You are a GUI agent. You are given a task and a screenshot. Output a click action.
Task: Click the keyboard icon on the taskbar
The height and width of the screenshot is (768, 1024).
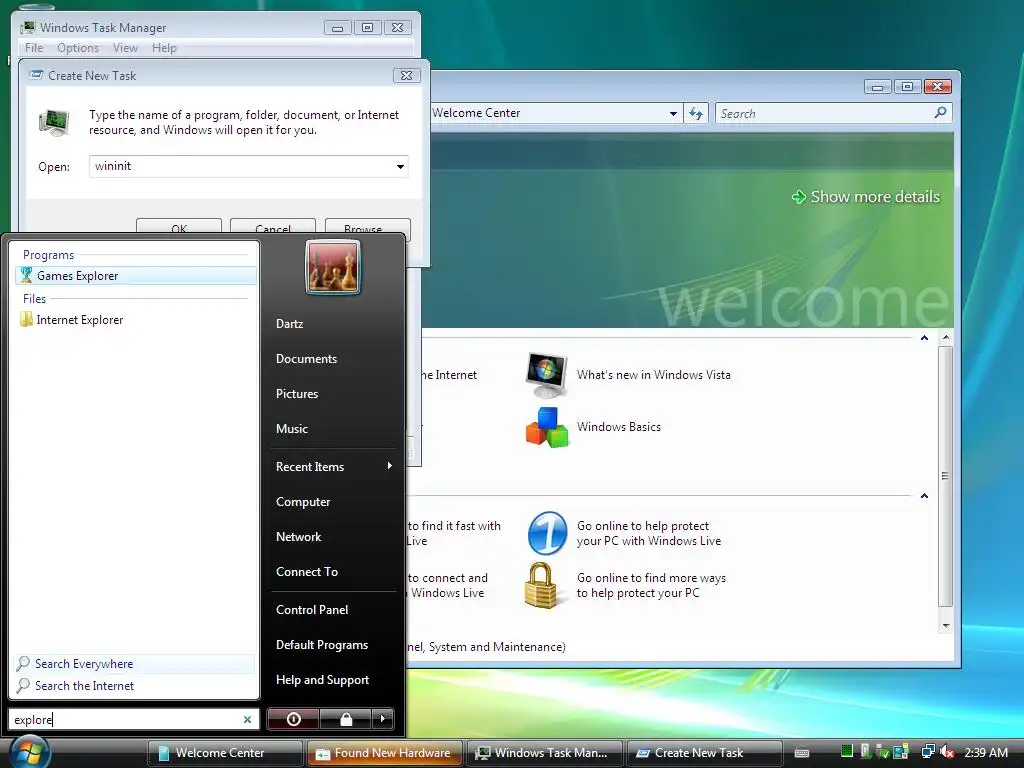[x=802, y=753]
